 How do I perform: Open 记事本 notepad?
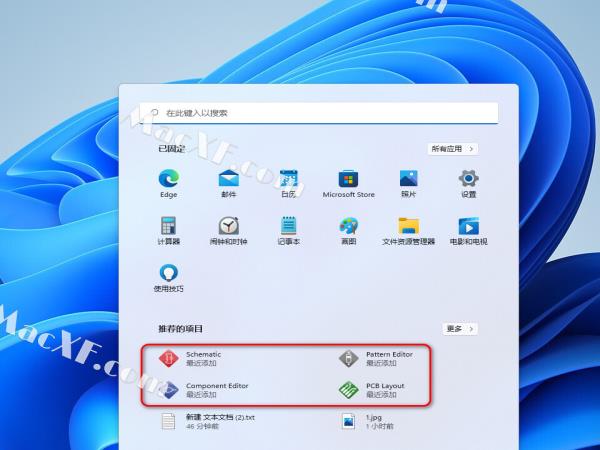pos(289,231)
